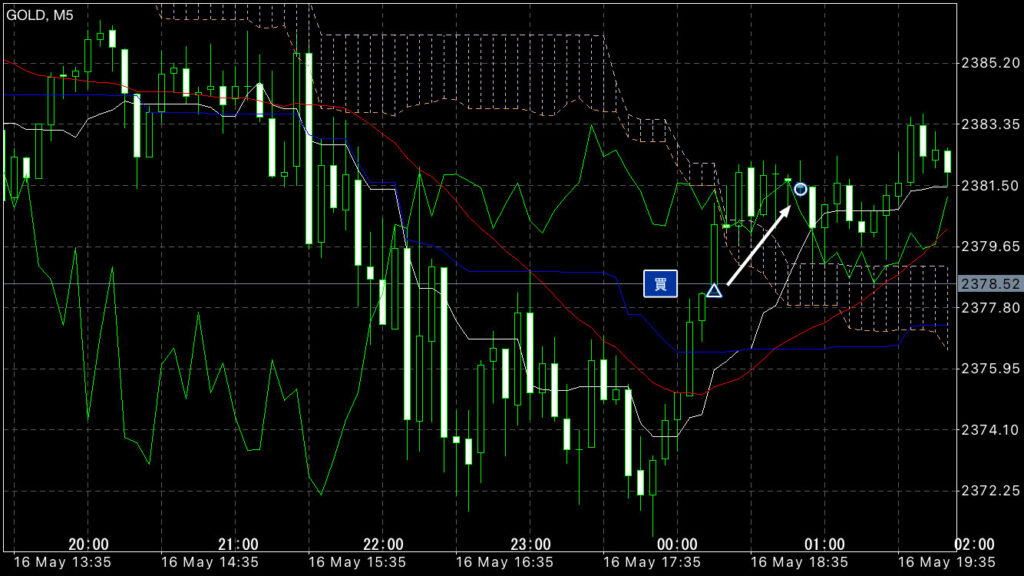Select the triangle entry marker
The width and height of the screenshot is (1024, 576).
(x=714, y=291)
